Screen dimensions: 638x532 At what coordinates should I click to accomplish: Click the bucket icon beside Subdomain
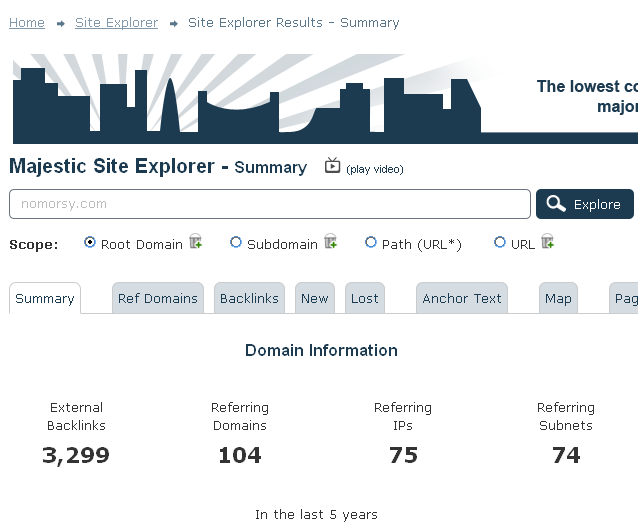click(x=330, y=242)
